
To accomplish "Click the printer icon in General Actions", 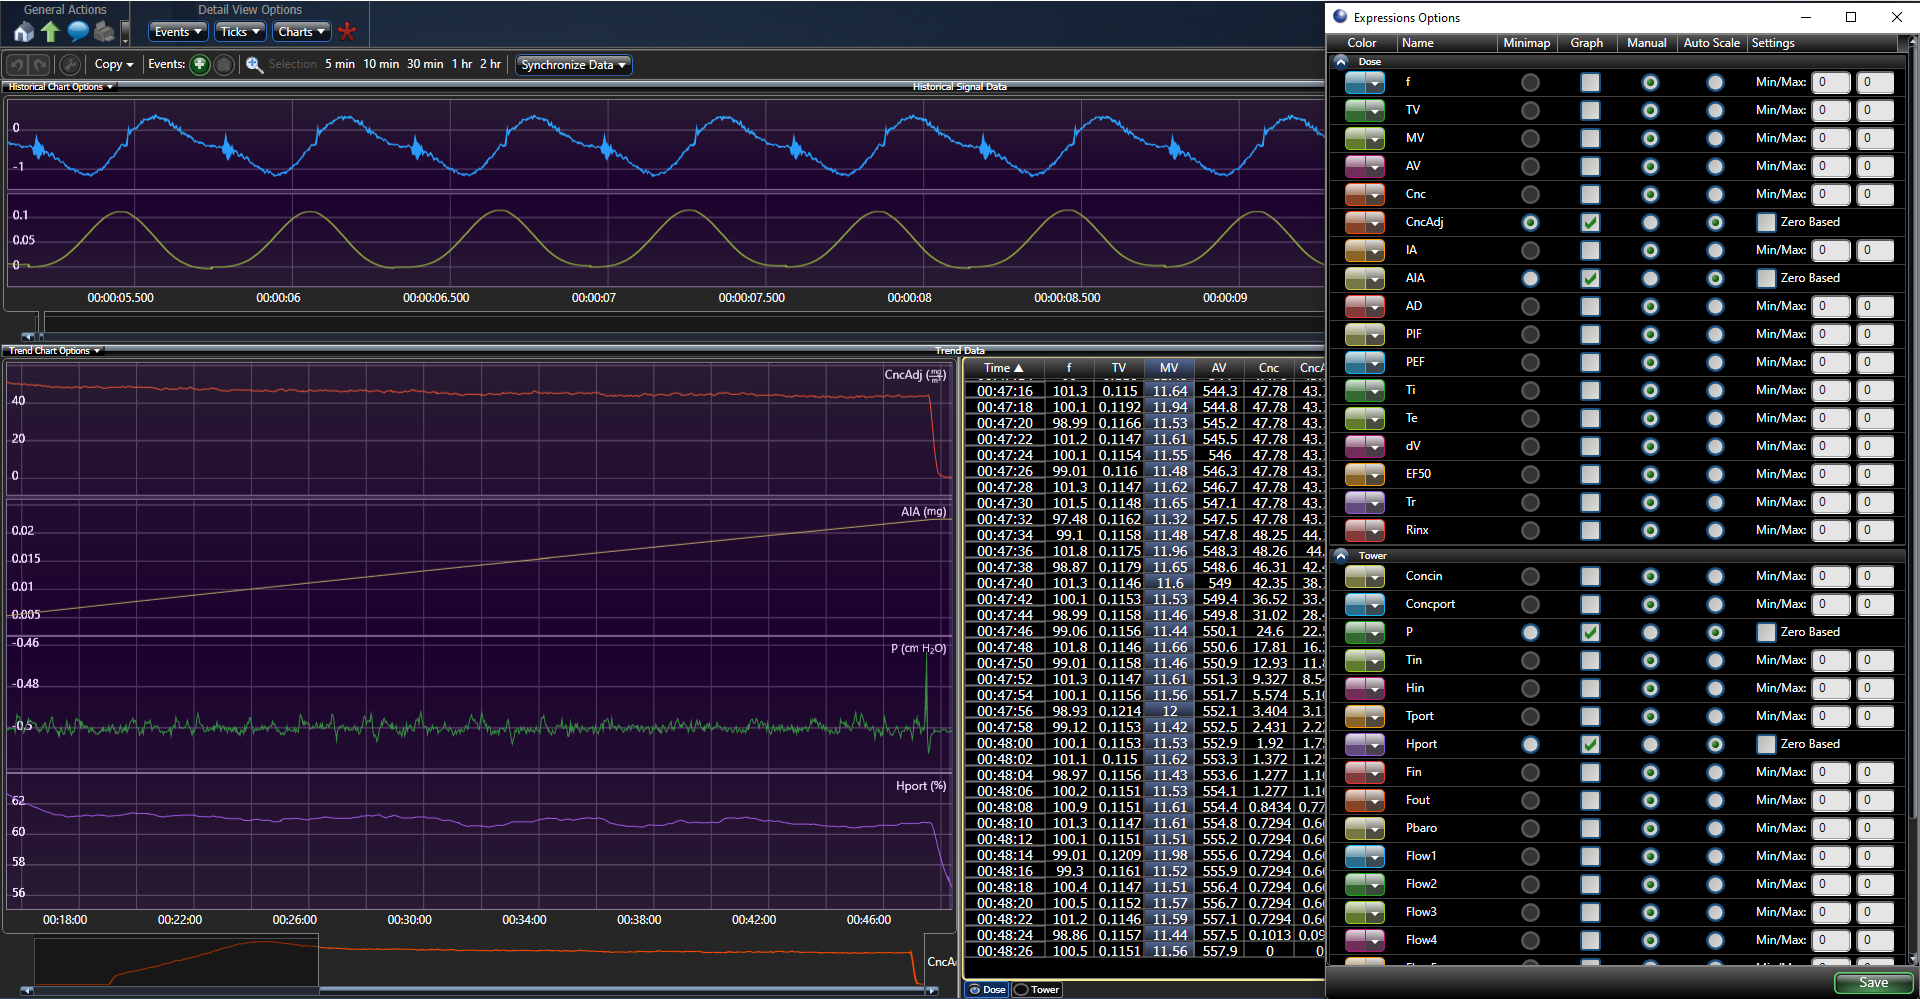I will 104,32.
